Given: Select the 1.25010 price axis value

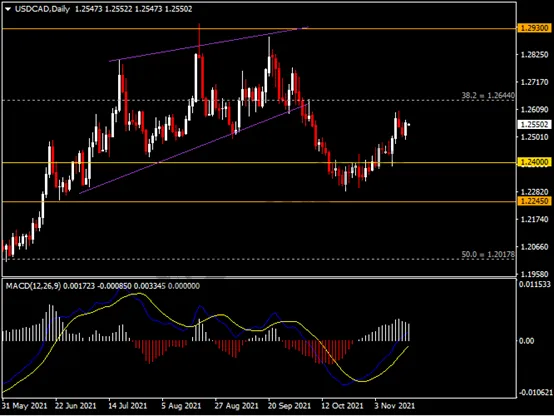Looking at the screenshot, I should (x=535, y=137).
